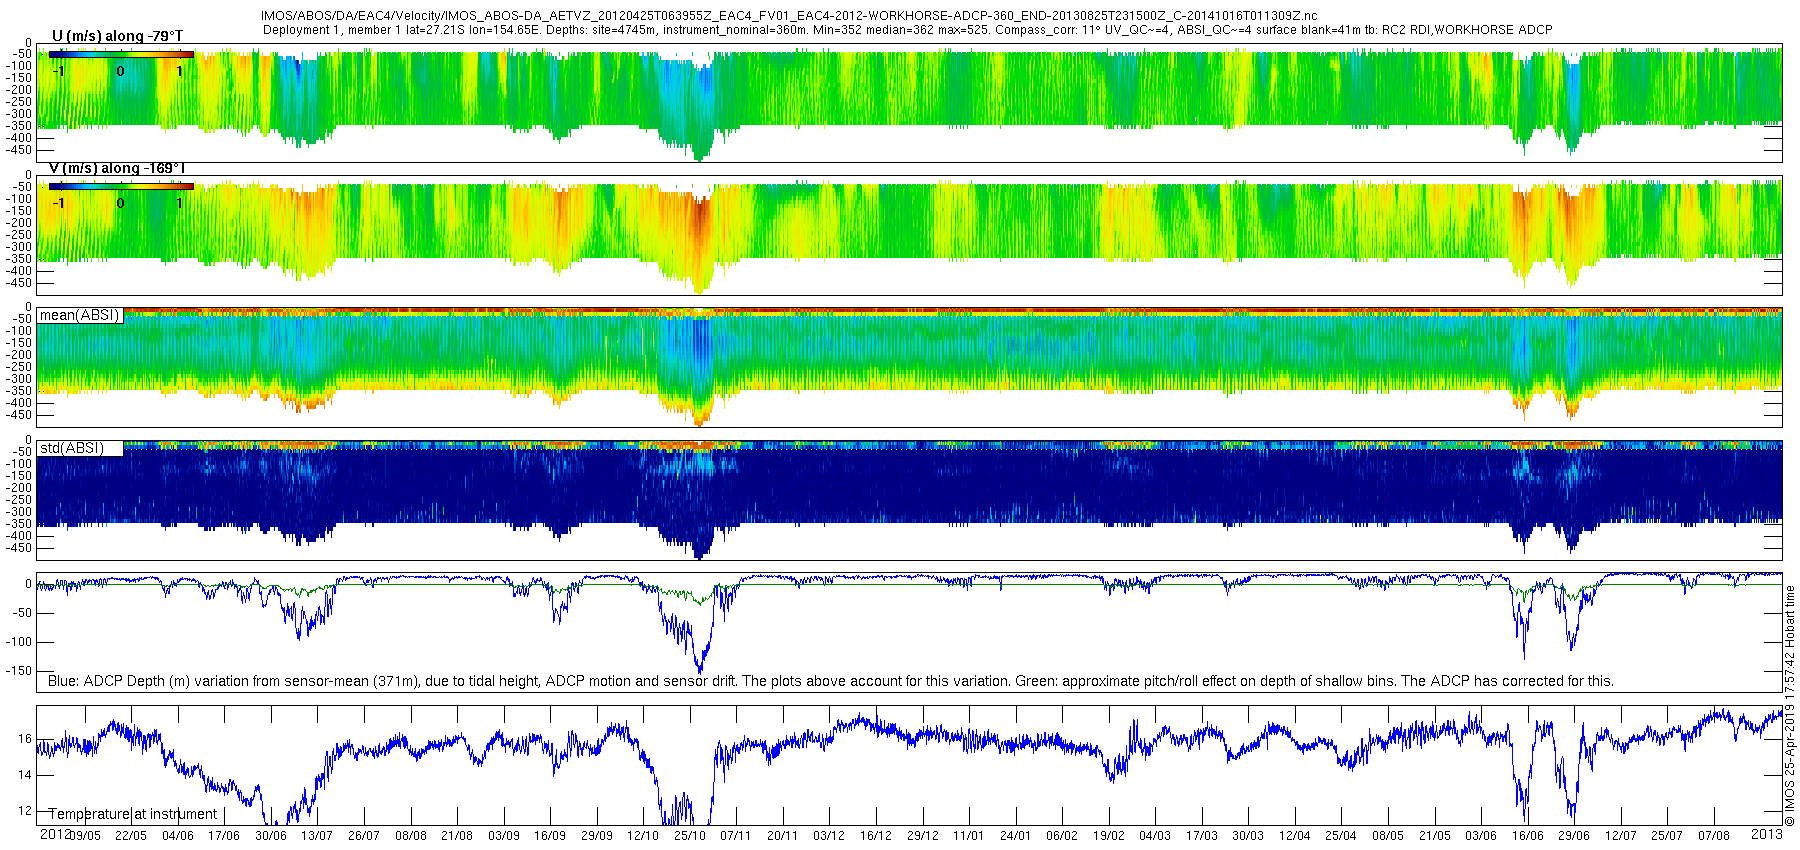Click the '29/09' date tick label
The height and width of the screenshot is (850, 1800).
[597, 835]
